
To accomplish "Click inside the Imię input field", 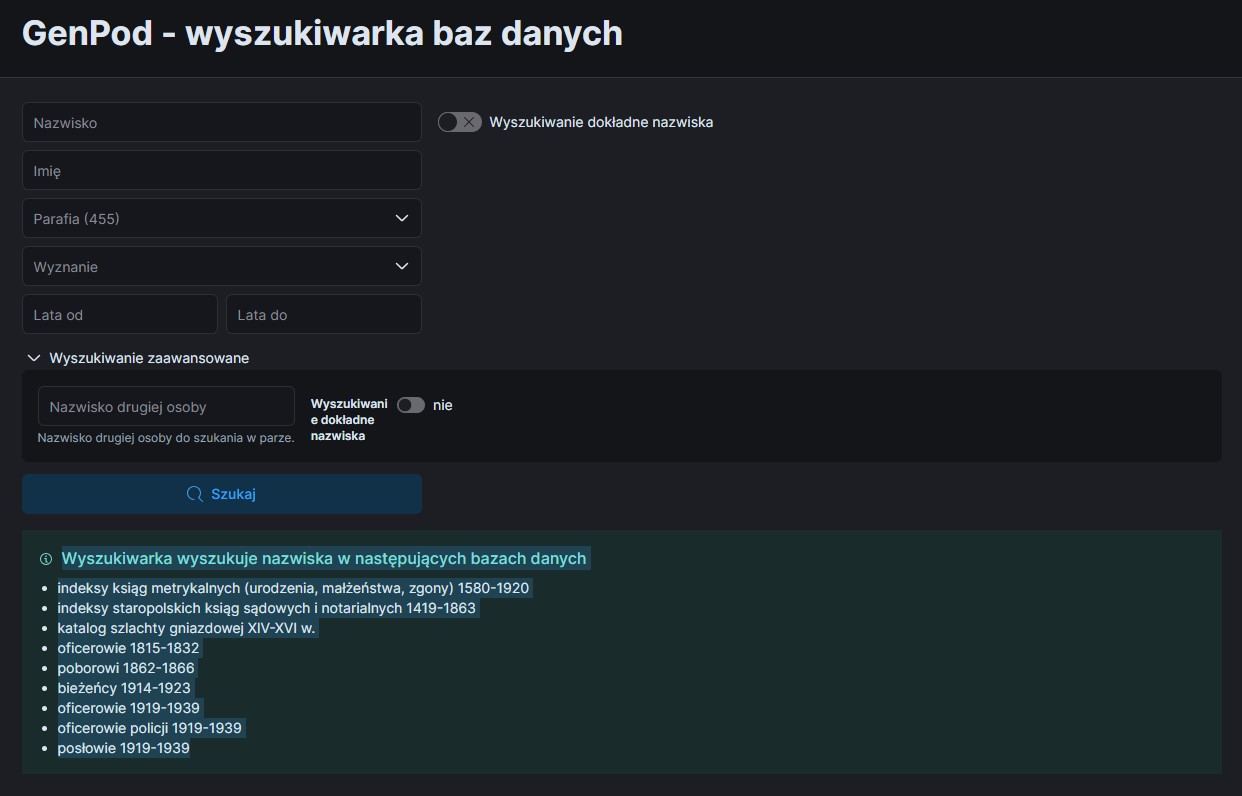I will [221, 170].
